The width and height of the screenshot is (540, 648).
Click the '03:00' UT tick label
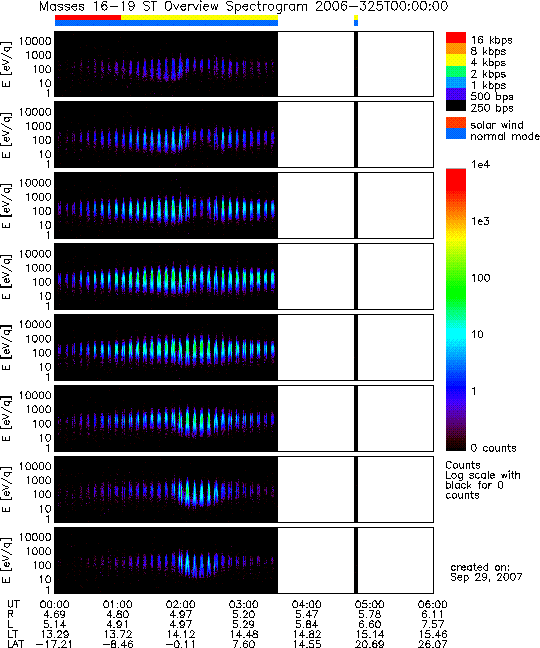click(243, 605)
